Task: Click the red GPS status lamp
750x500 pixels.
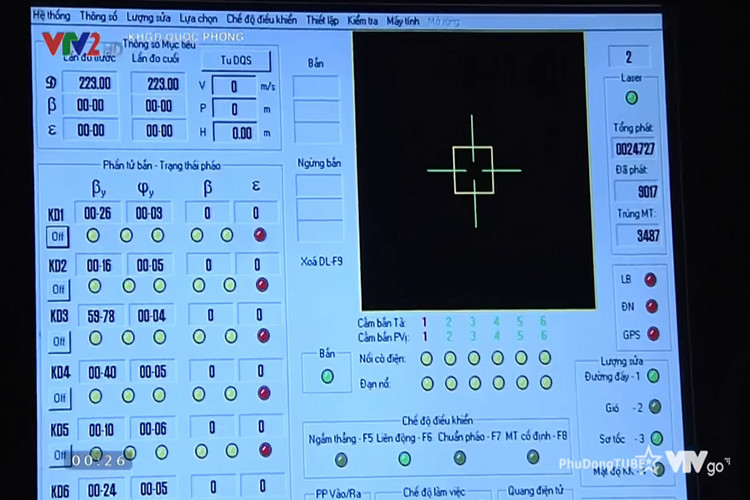Action: (652, 334)
